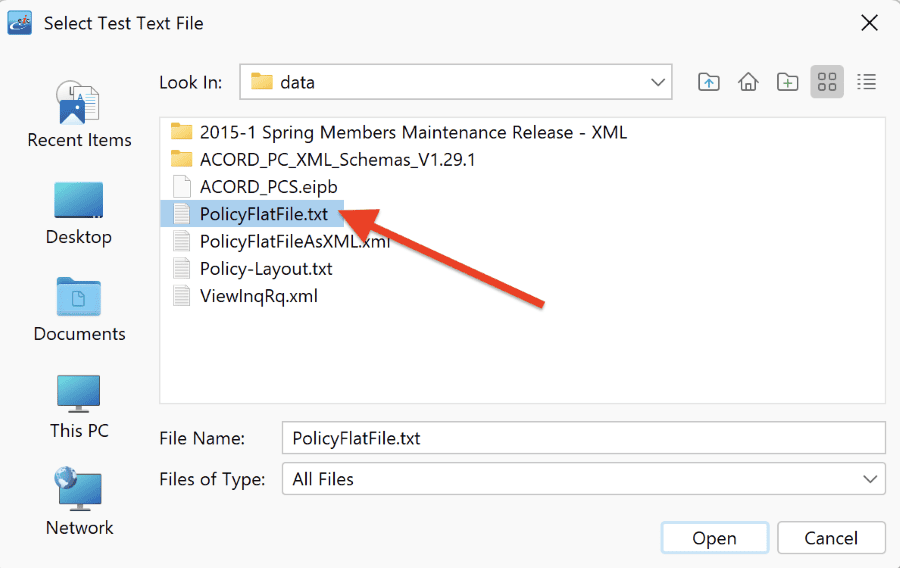Screen dimensions: 900x568
Task: Select the ACORD_PCS.eipb file
Action: click(254, 187)
